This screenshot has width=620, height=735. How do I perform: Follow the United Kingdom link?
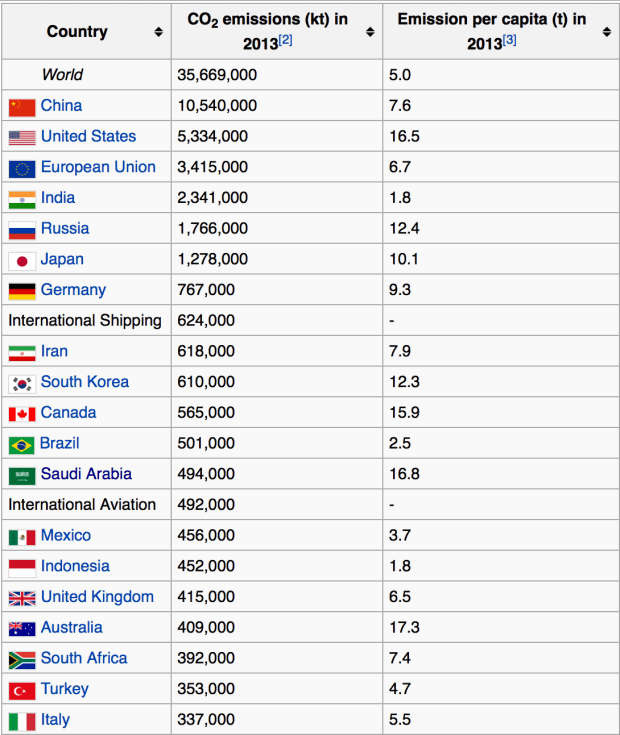click(97, 597)
